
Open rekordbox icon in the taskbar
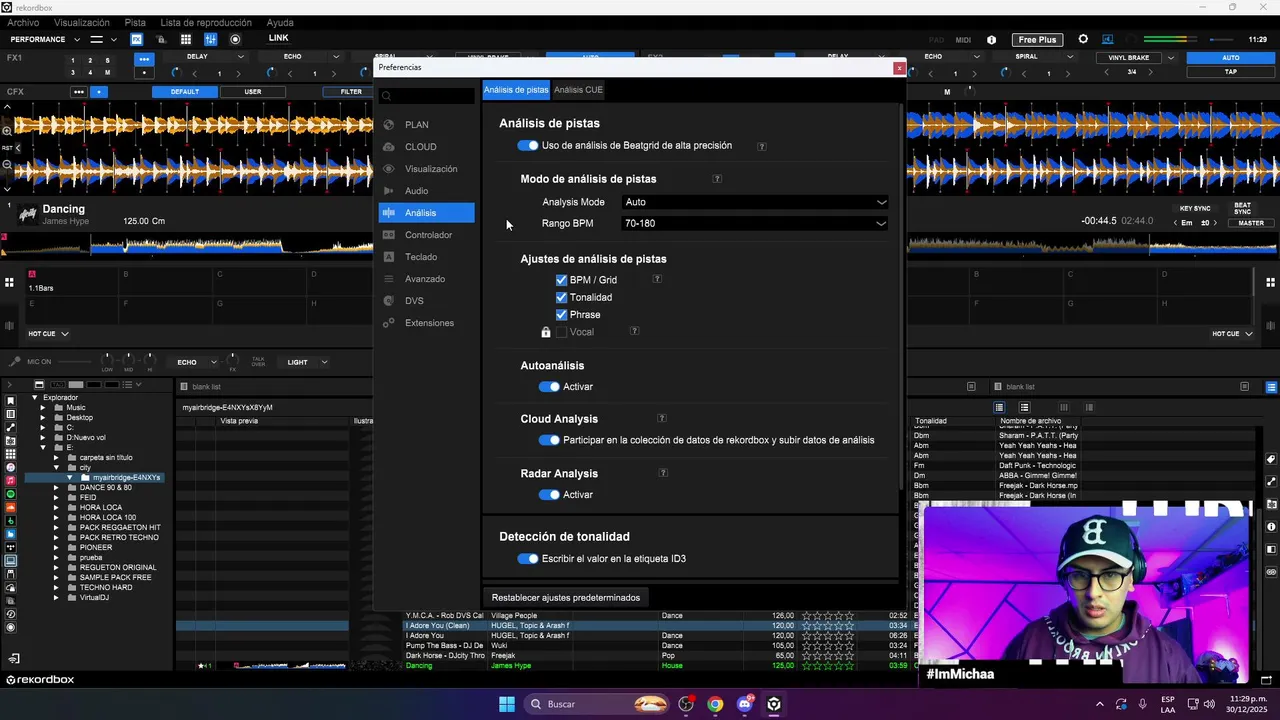coord(774,704)
